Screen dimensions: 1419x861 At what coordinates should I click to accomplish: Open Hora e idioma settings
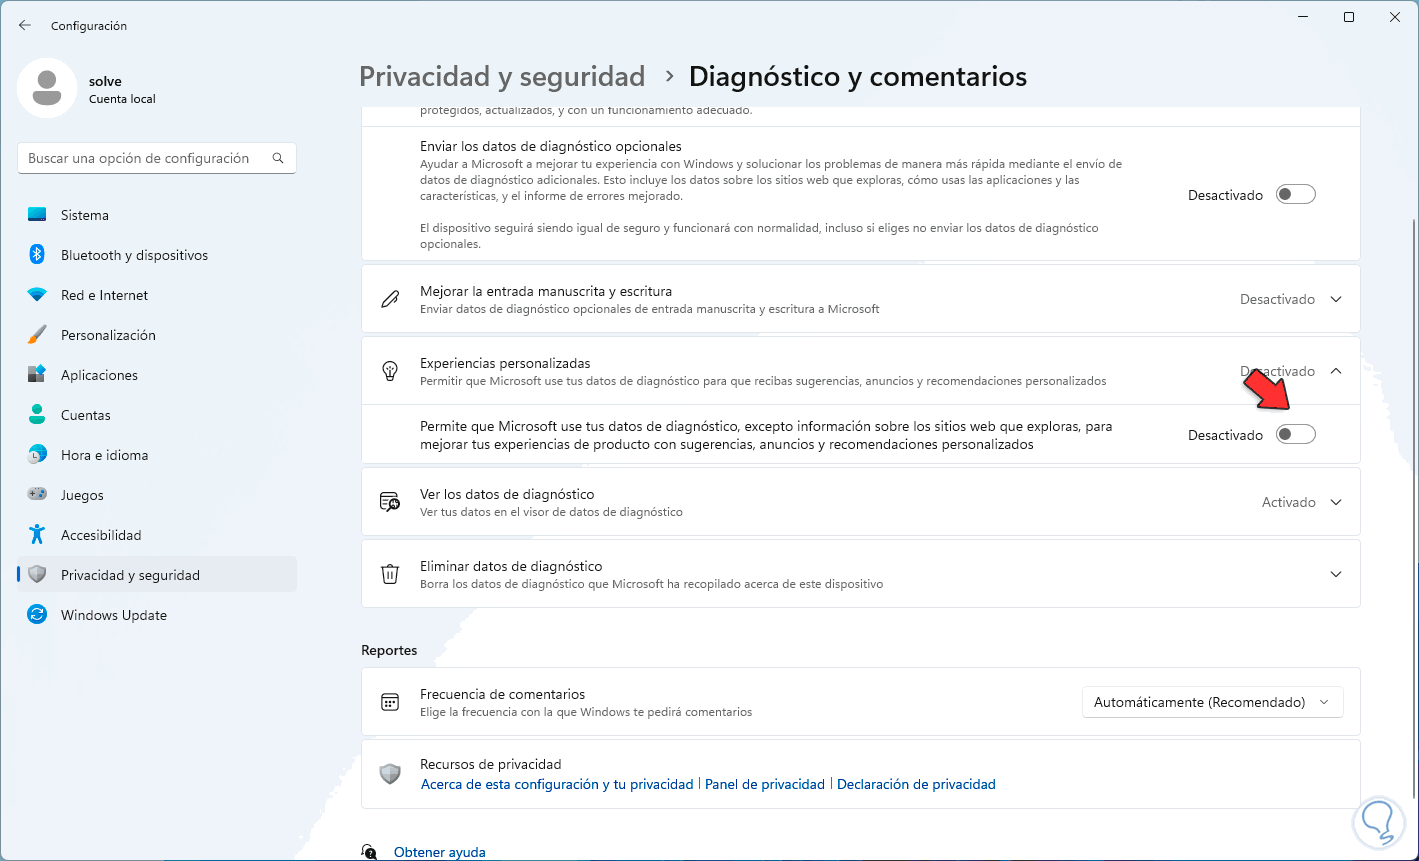(157, 455)
